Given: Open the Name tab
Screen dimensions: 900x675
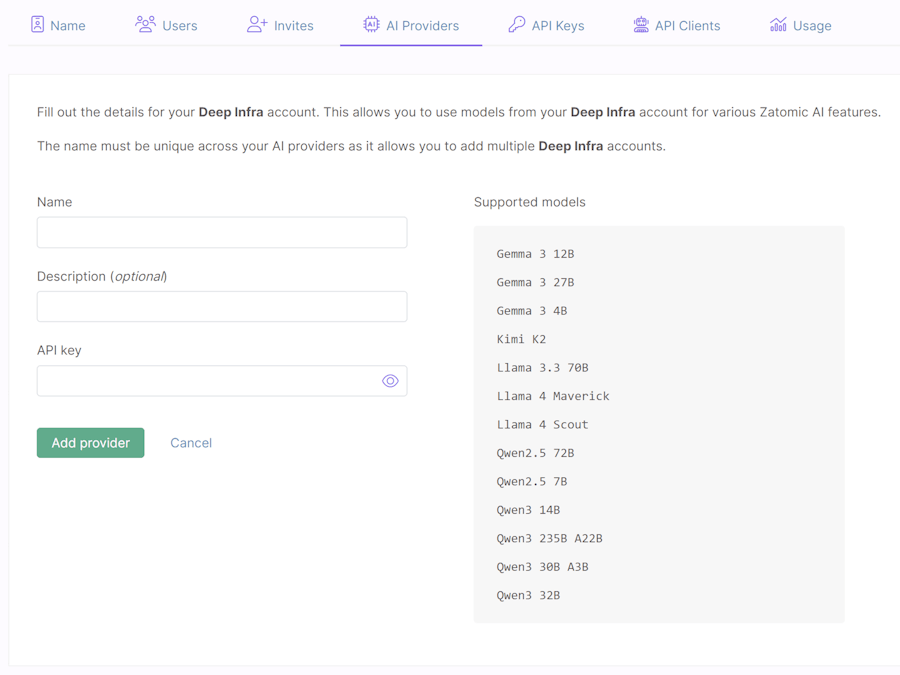Looking at the screenshot, I should pyautogui.click(x=58, y=25).
